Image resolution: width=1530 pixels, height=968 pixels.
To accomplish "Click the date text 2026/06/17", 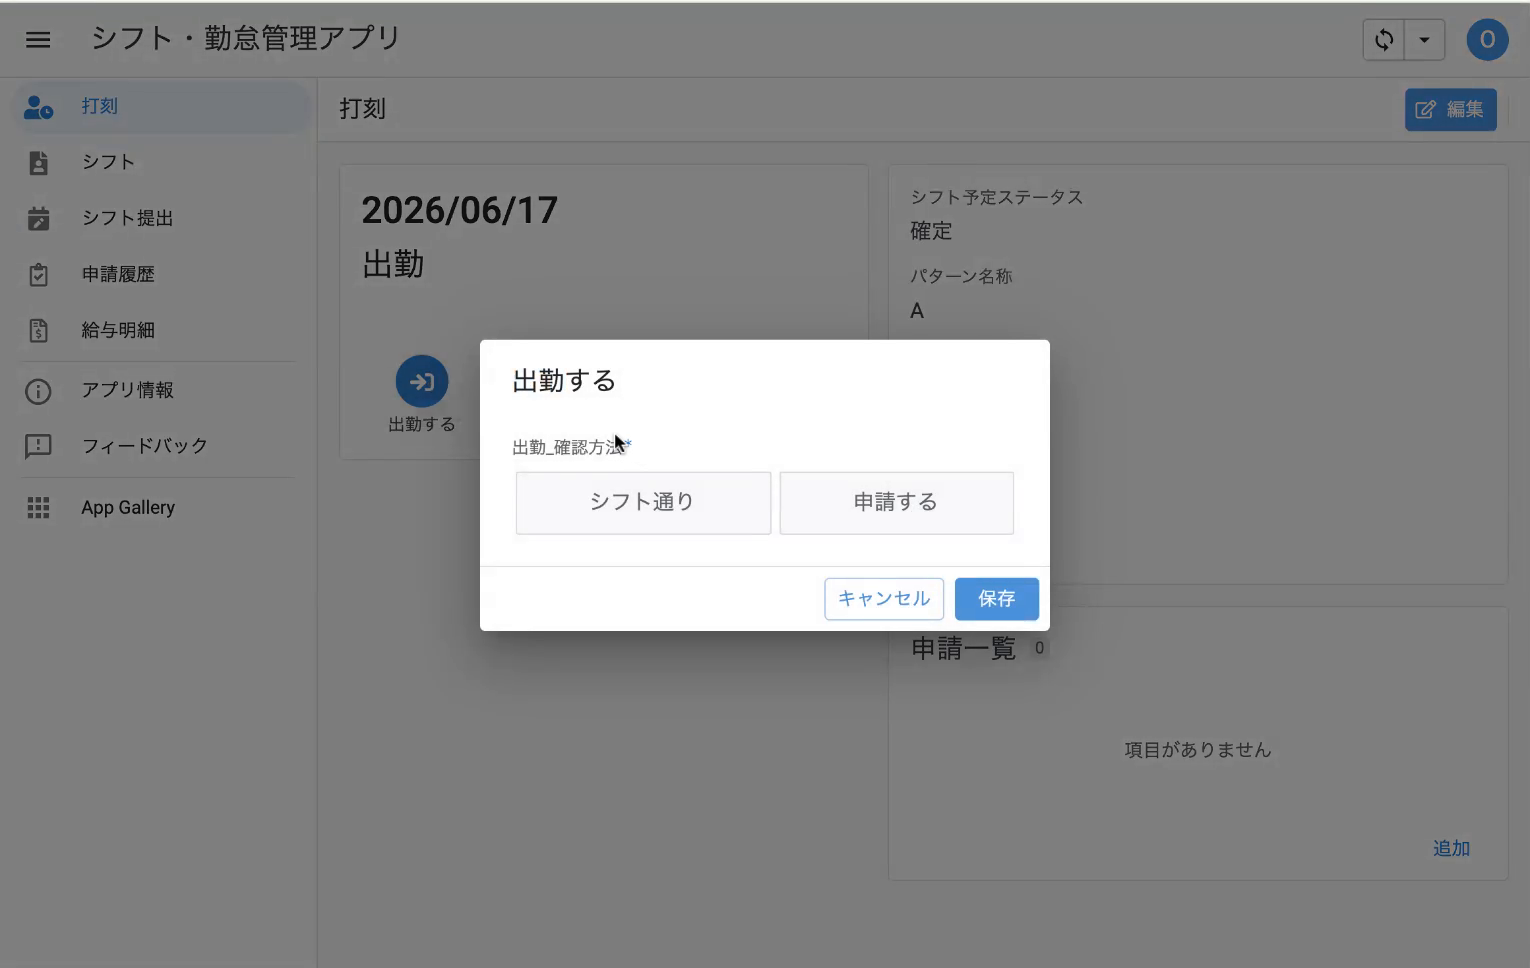I will click(460, 210).
